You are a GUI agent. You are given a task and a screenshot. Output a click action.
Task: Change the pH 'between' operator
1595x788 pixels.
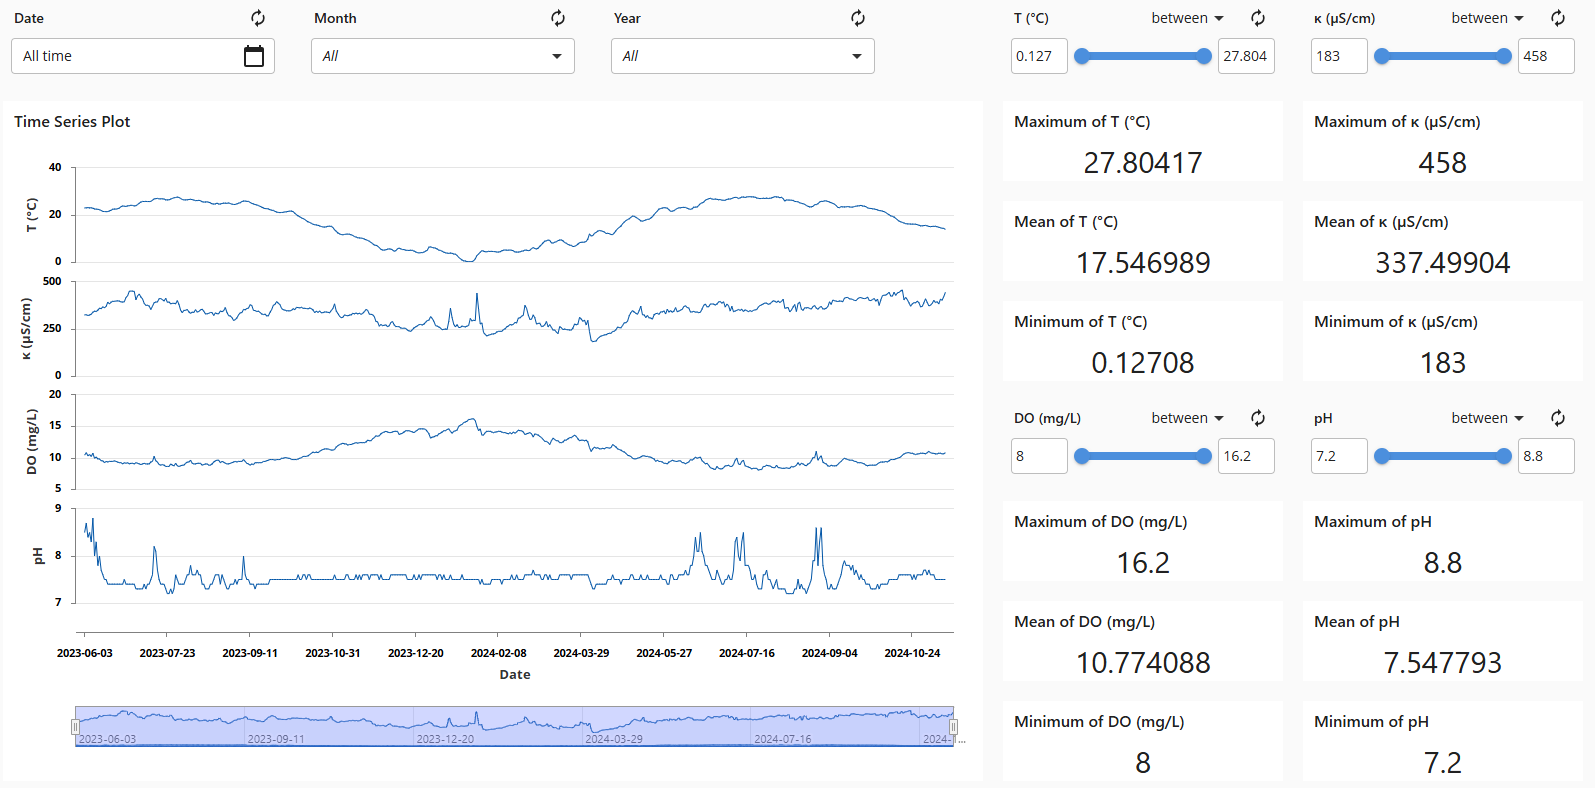pos(1487,418)
